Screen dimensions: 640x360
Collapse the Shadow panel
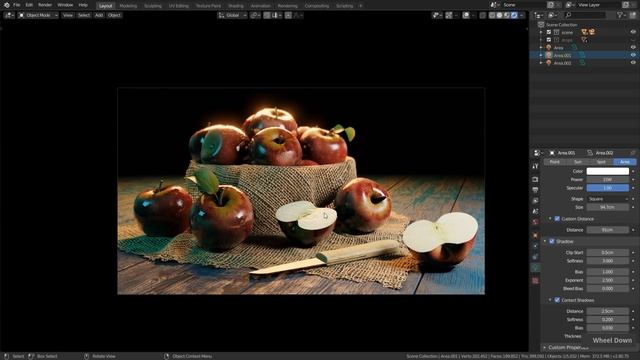(545, 241)
